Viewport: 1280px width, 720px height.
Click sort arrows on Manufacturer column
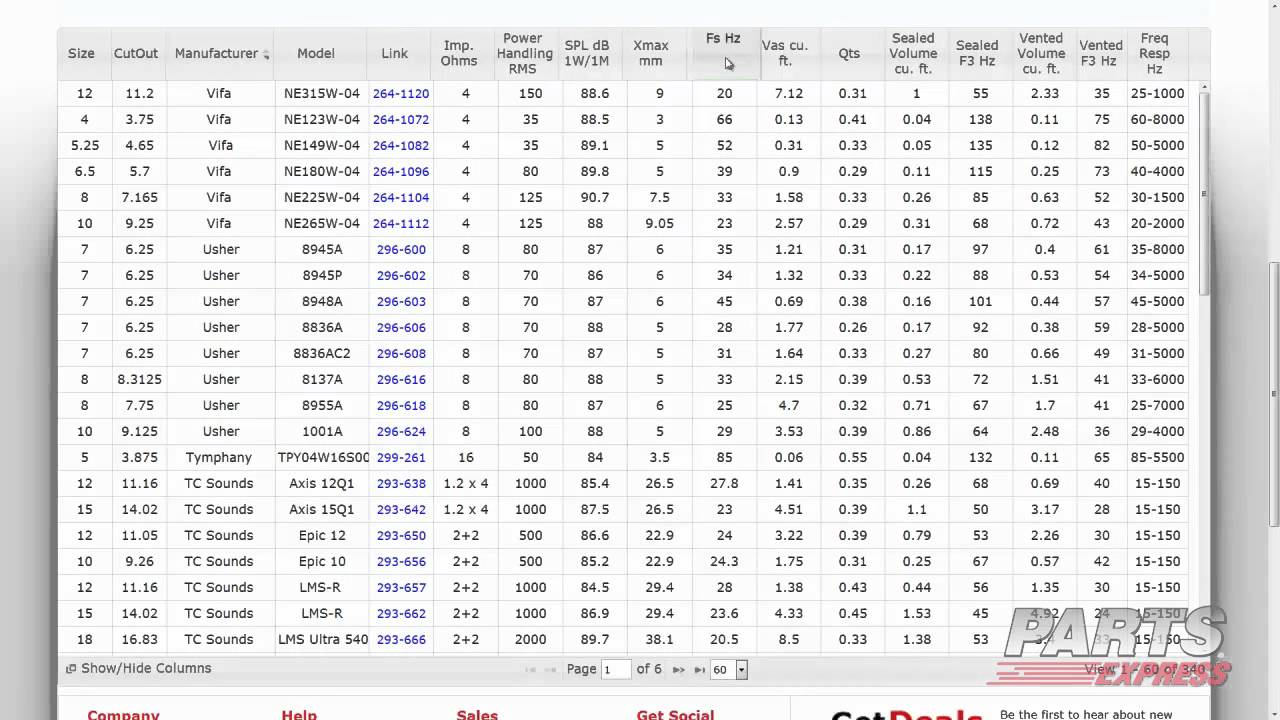click(x=266, y=55)
